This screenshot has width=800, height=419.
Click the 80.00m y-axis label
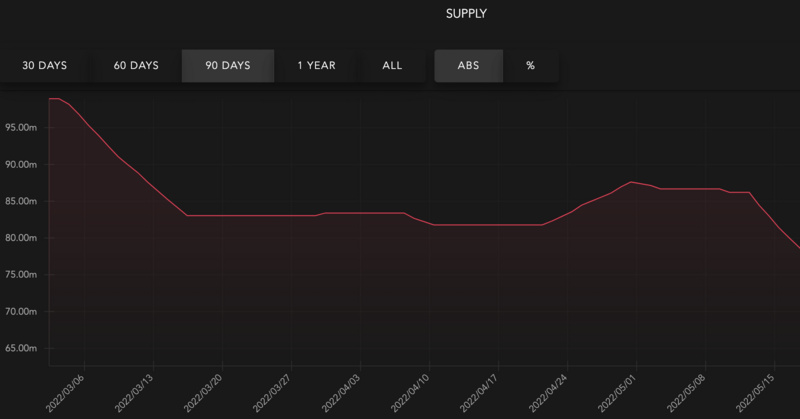21,238
